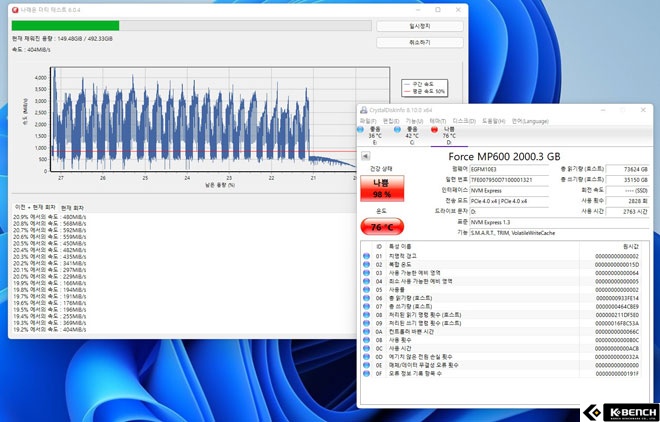Click the status orb of attribute 05 사용률
This screenshot has width=660, height=422.
pyautogui.click(x=366, y=289)
